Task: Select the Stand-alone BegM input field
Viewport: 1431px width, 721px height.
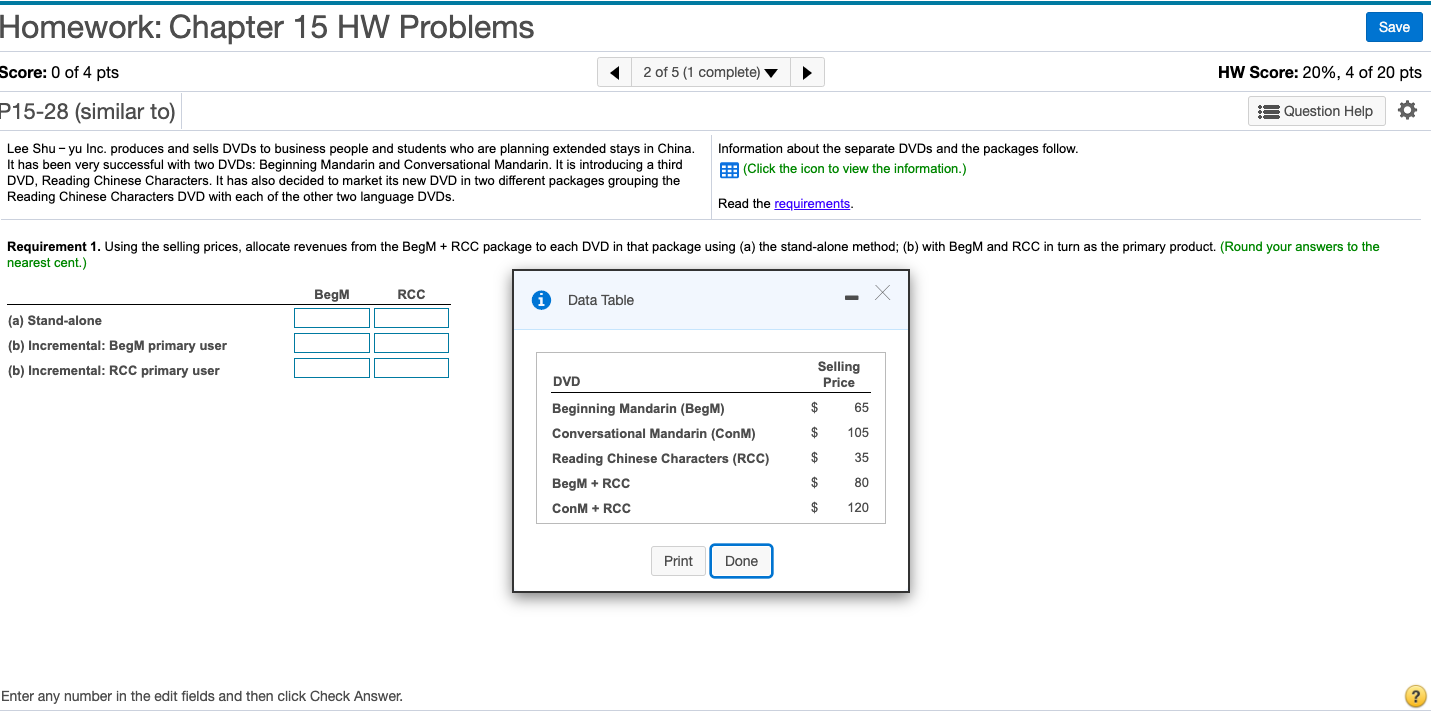Action: point(332,318)
